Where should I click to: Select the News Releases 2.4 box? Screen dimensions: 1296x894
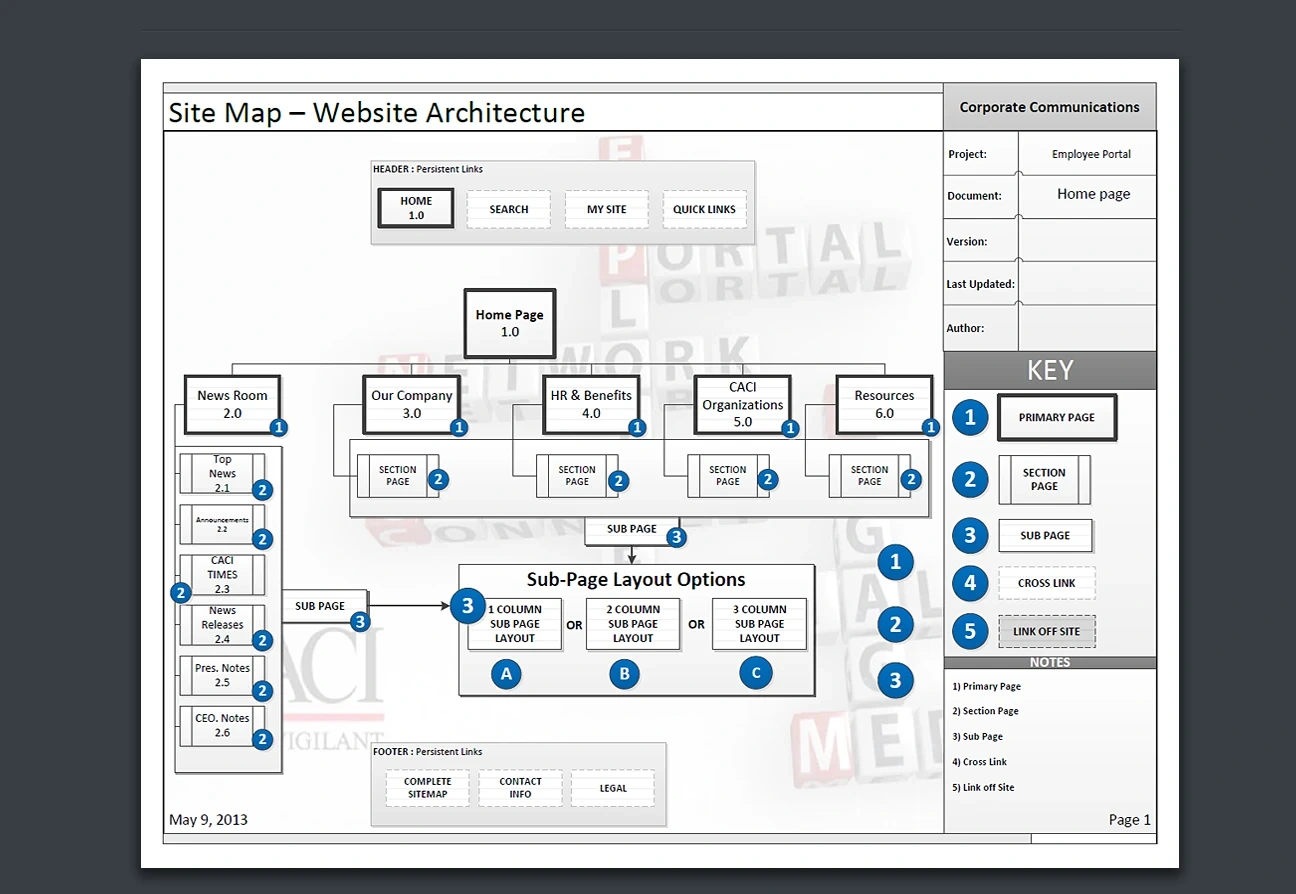pyautogui.click(x=222, y=625)
